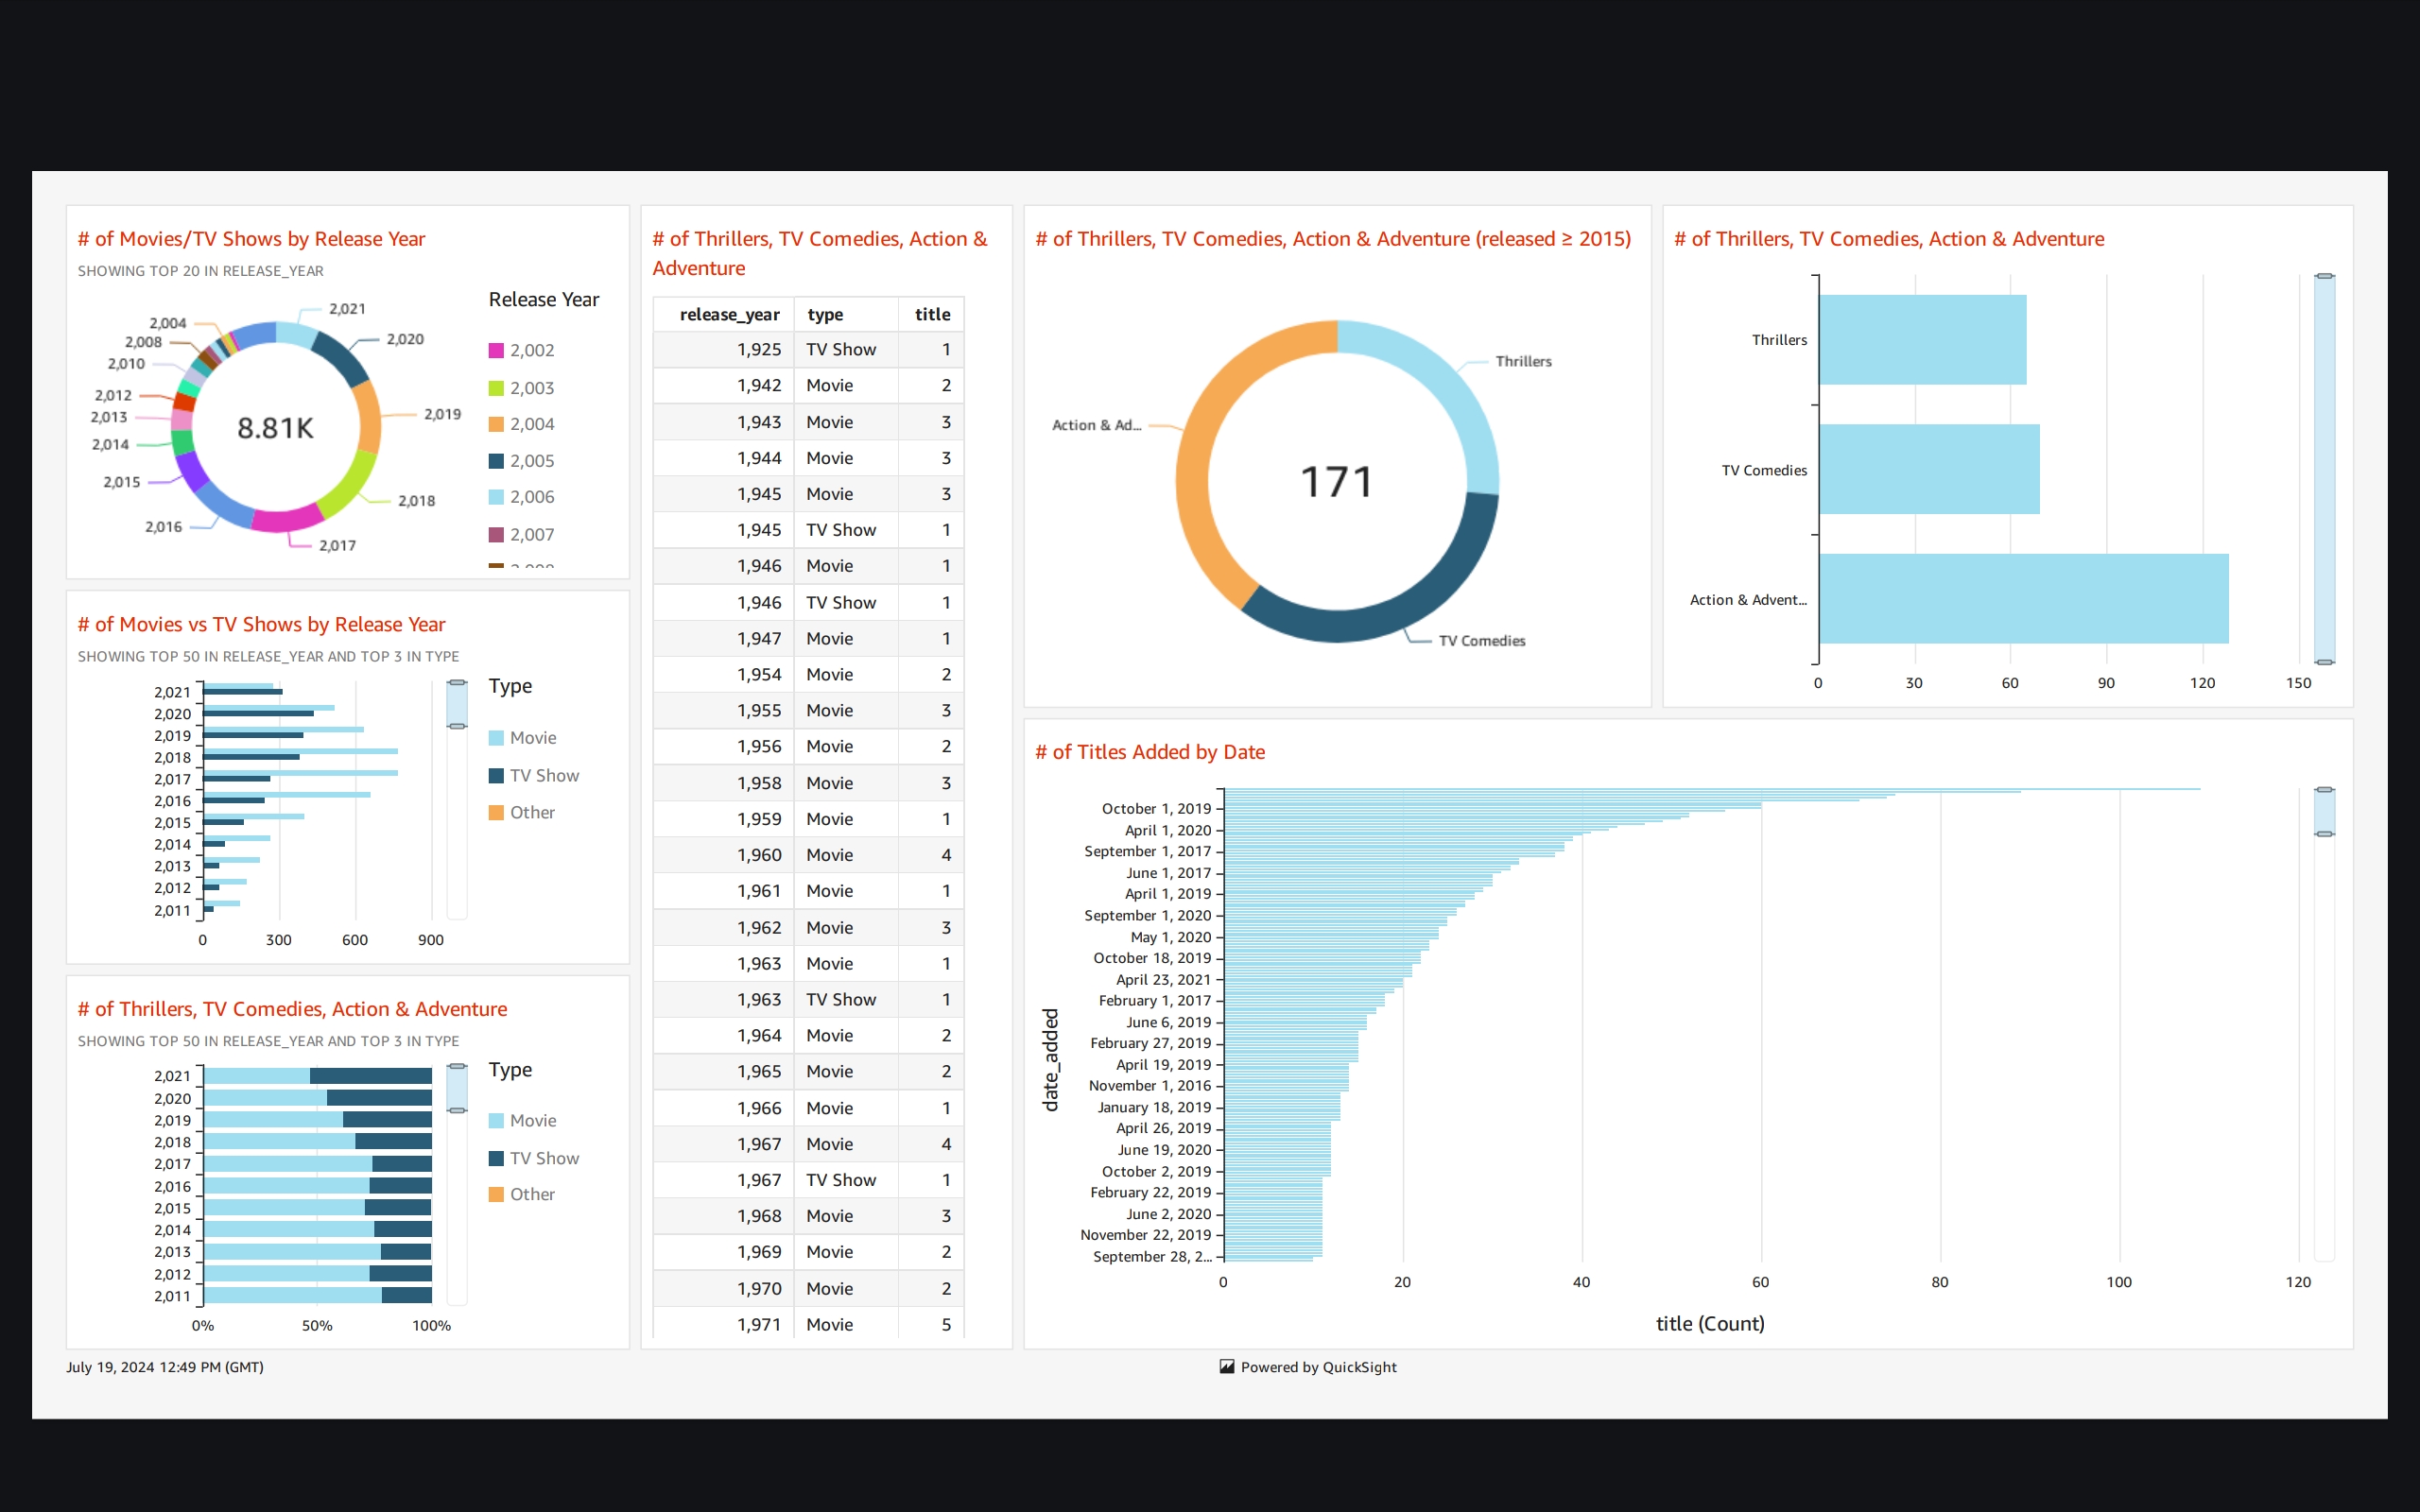The width and height of the screenshot is (2420, 1512).
Task: Select Movie in the Movies vs TV Shows legend
Action: pos(522,738)
